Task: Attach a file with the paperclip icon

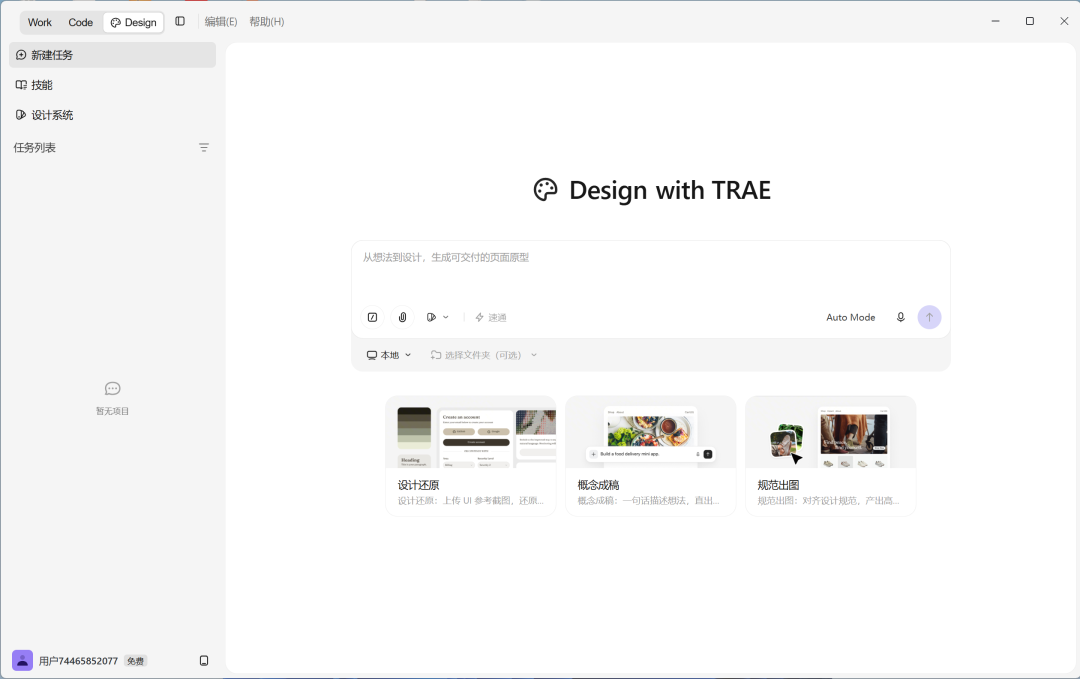Action: (x=403, y=317)
